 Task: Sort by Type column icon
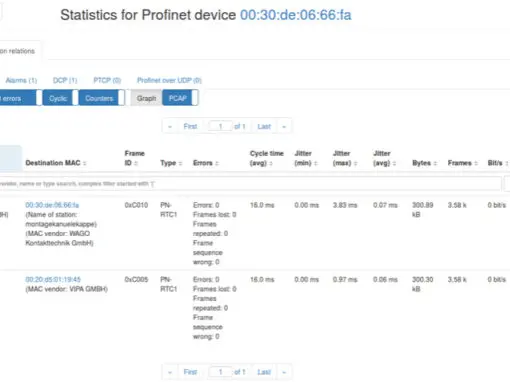tap(180, 163)
